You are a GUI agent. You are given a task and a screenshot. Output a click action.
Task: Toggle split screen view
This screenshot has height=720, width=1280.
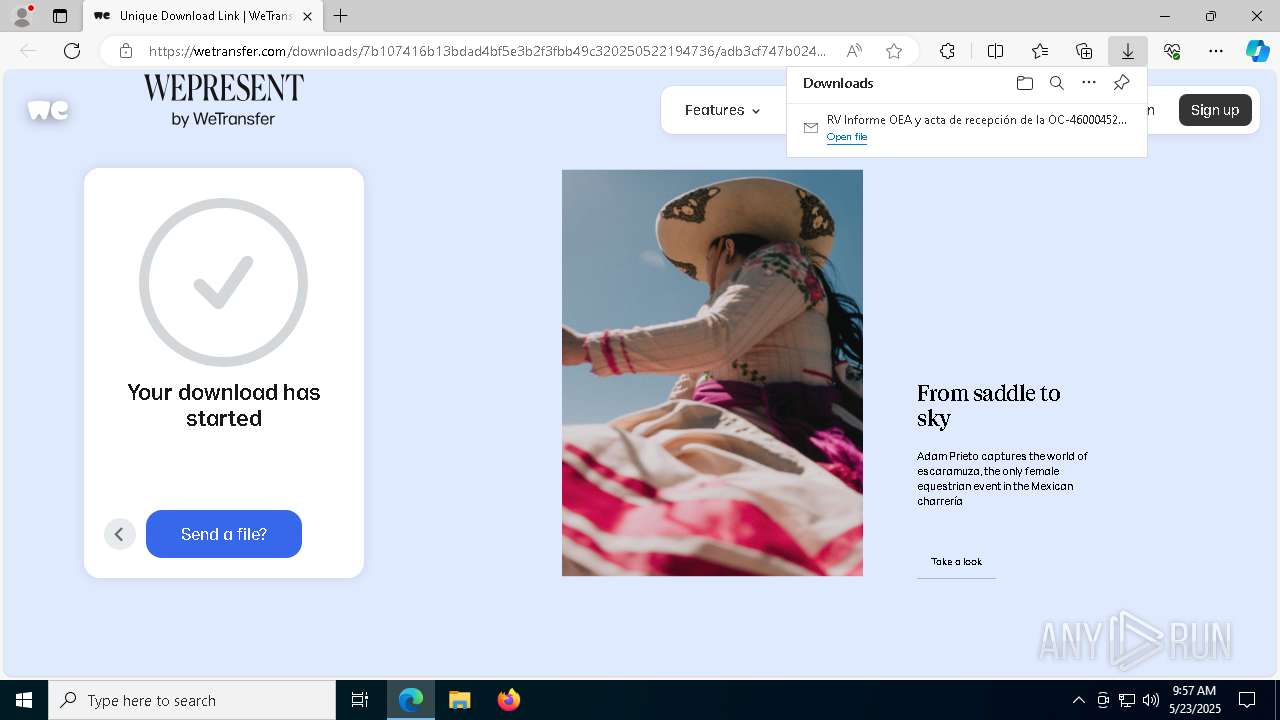point(995,51)
